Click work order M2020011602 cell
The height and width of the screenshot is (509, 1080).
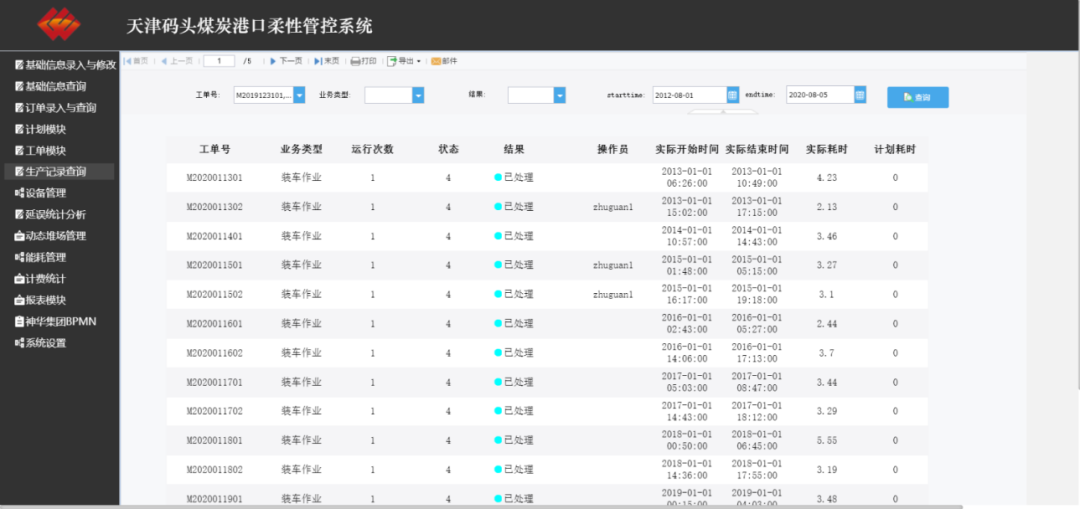[215, 353]
